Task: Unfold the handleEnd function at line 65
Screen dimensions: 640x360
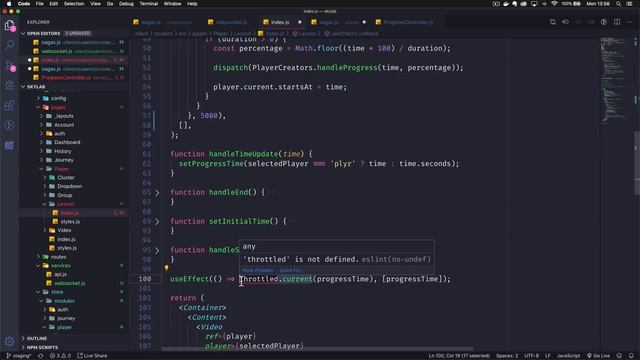Action: pyautogui.click(x=157, y=192)
